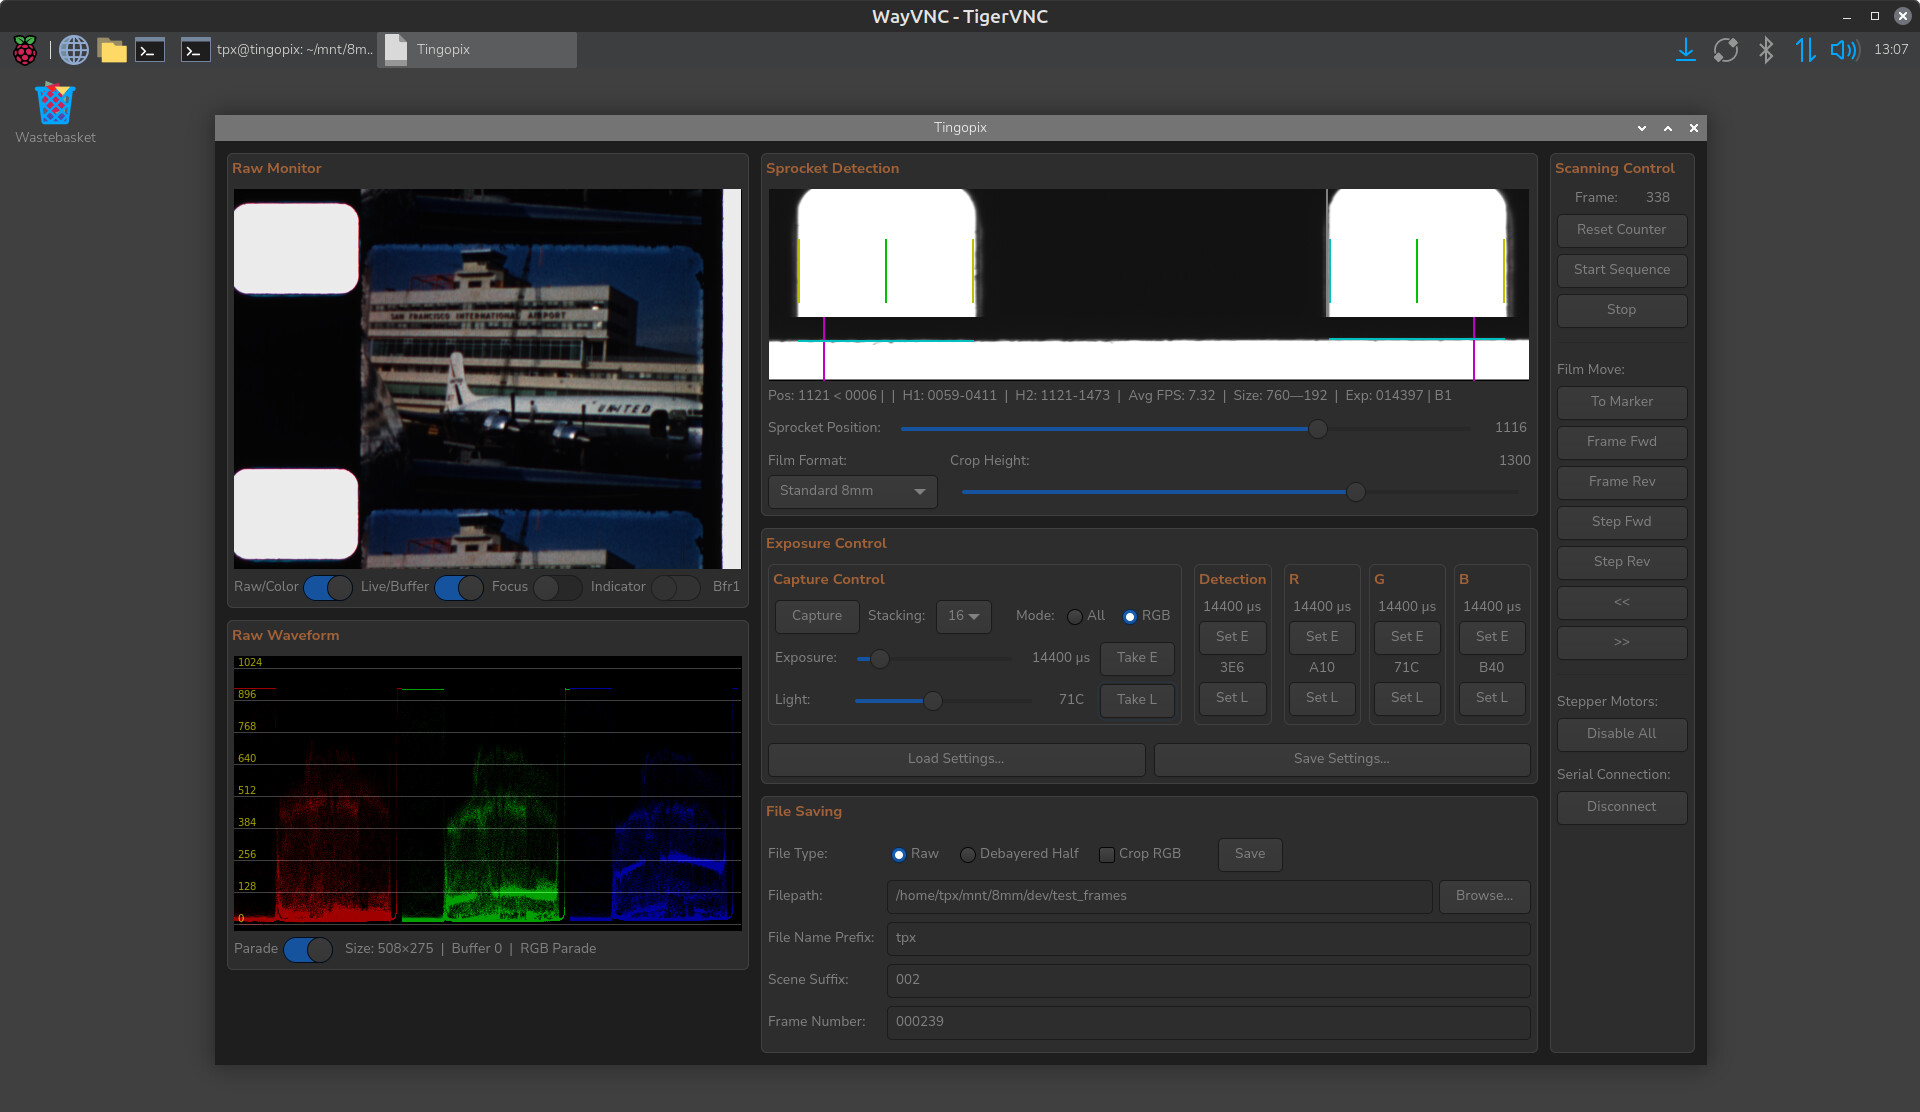
Task: Toggle the Raw/Color switch
Action: [x=327, y=587]
